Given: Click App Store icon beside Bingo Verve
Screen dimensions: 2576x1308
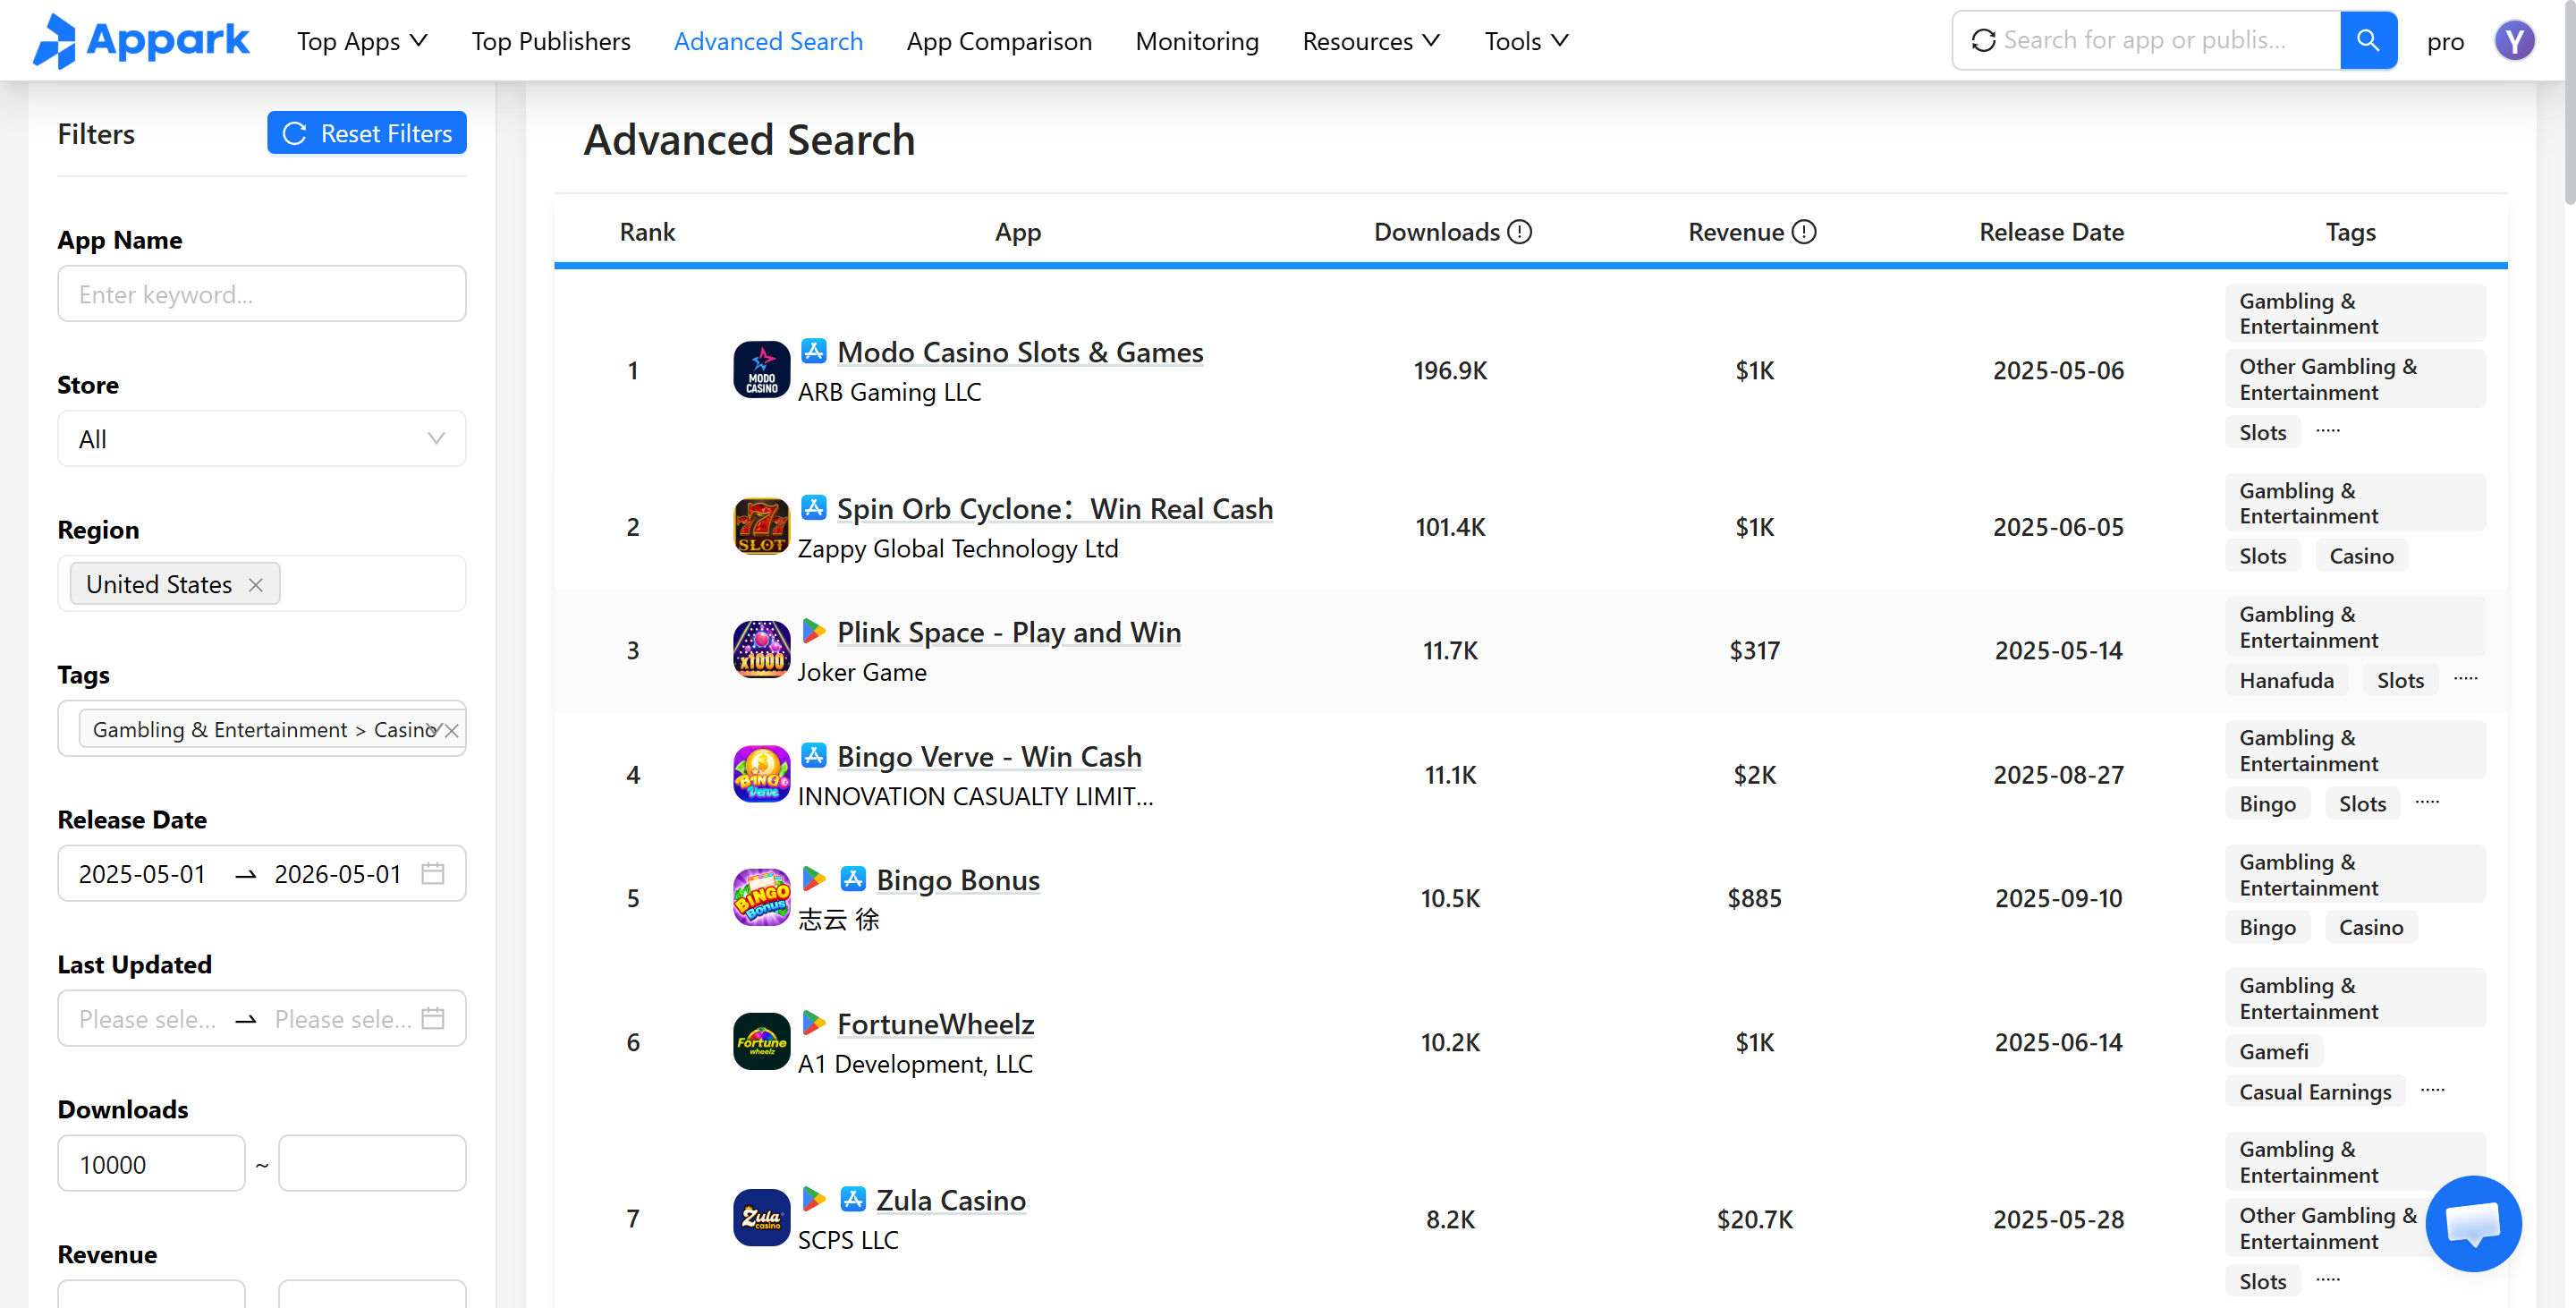Looking at the screenshot, I should [x=814, y=755].
